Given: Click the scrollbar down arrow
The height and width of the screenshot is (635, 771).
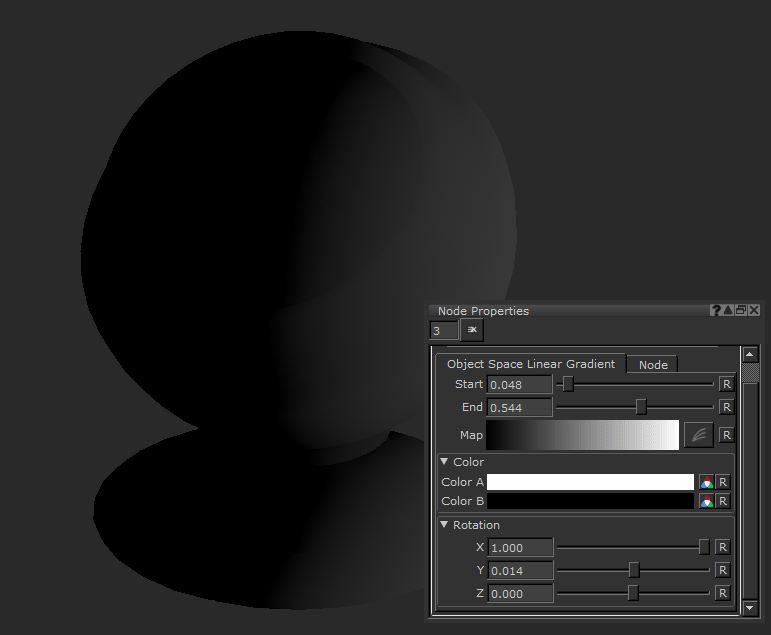Looking at the screenshot, I should (x=750, y=607).
